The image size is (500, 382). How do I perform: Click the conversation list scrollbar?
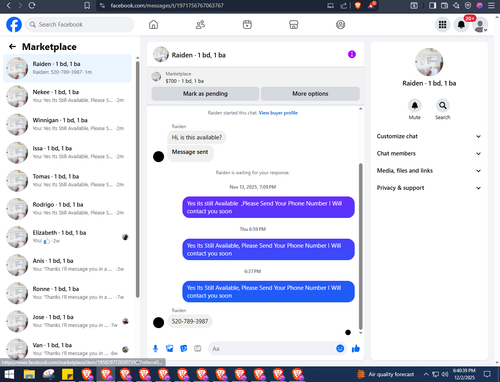click(138, 178)
